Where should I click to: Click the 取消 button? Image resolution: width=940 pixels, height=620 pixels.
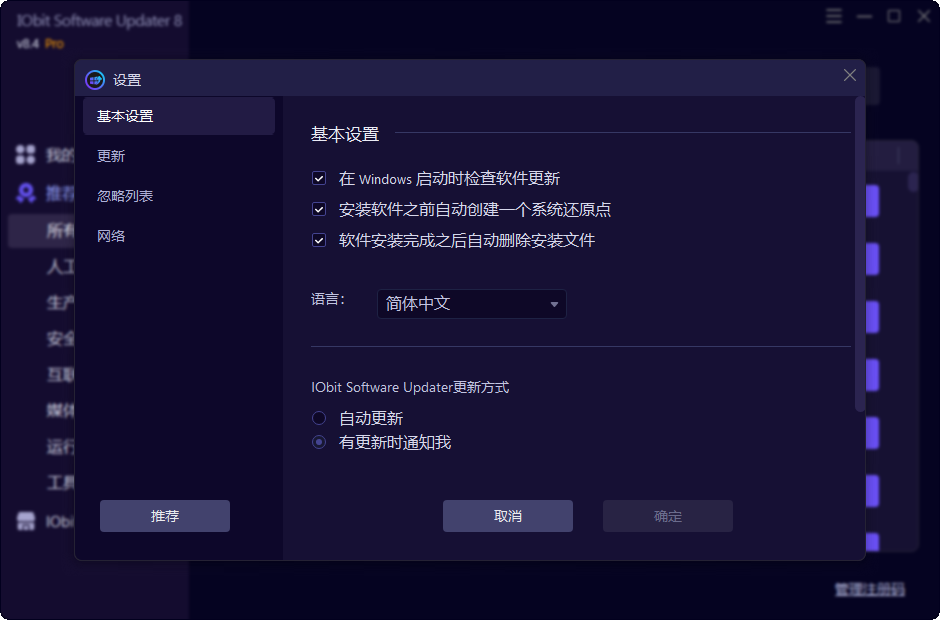[507, 516]
